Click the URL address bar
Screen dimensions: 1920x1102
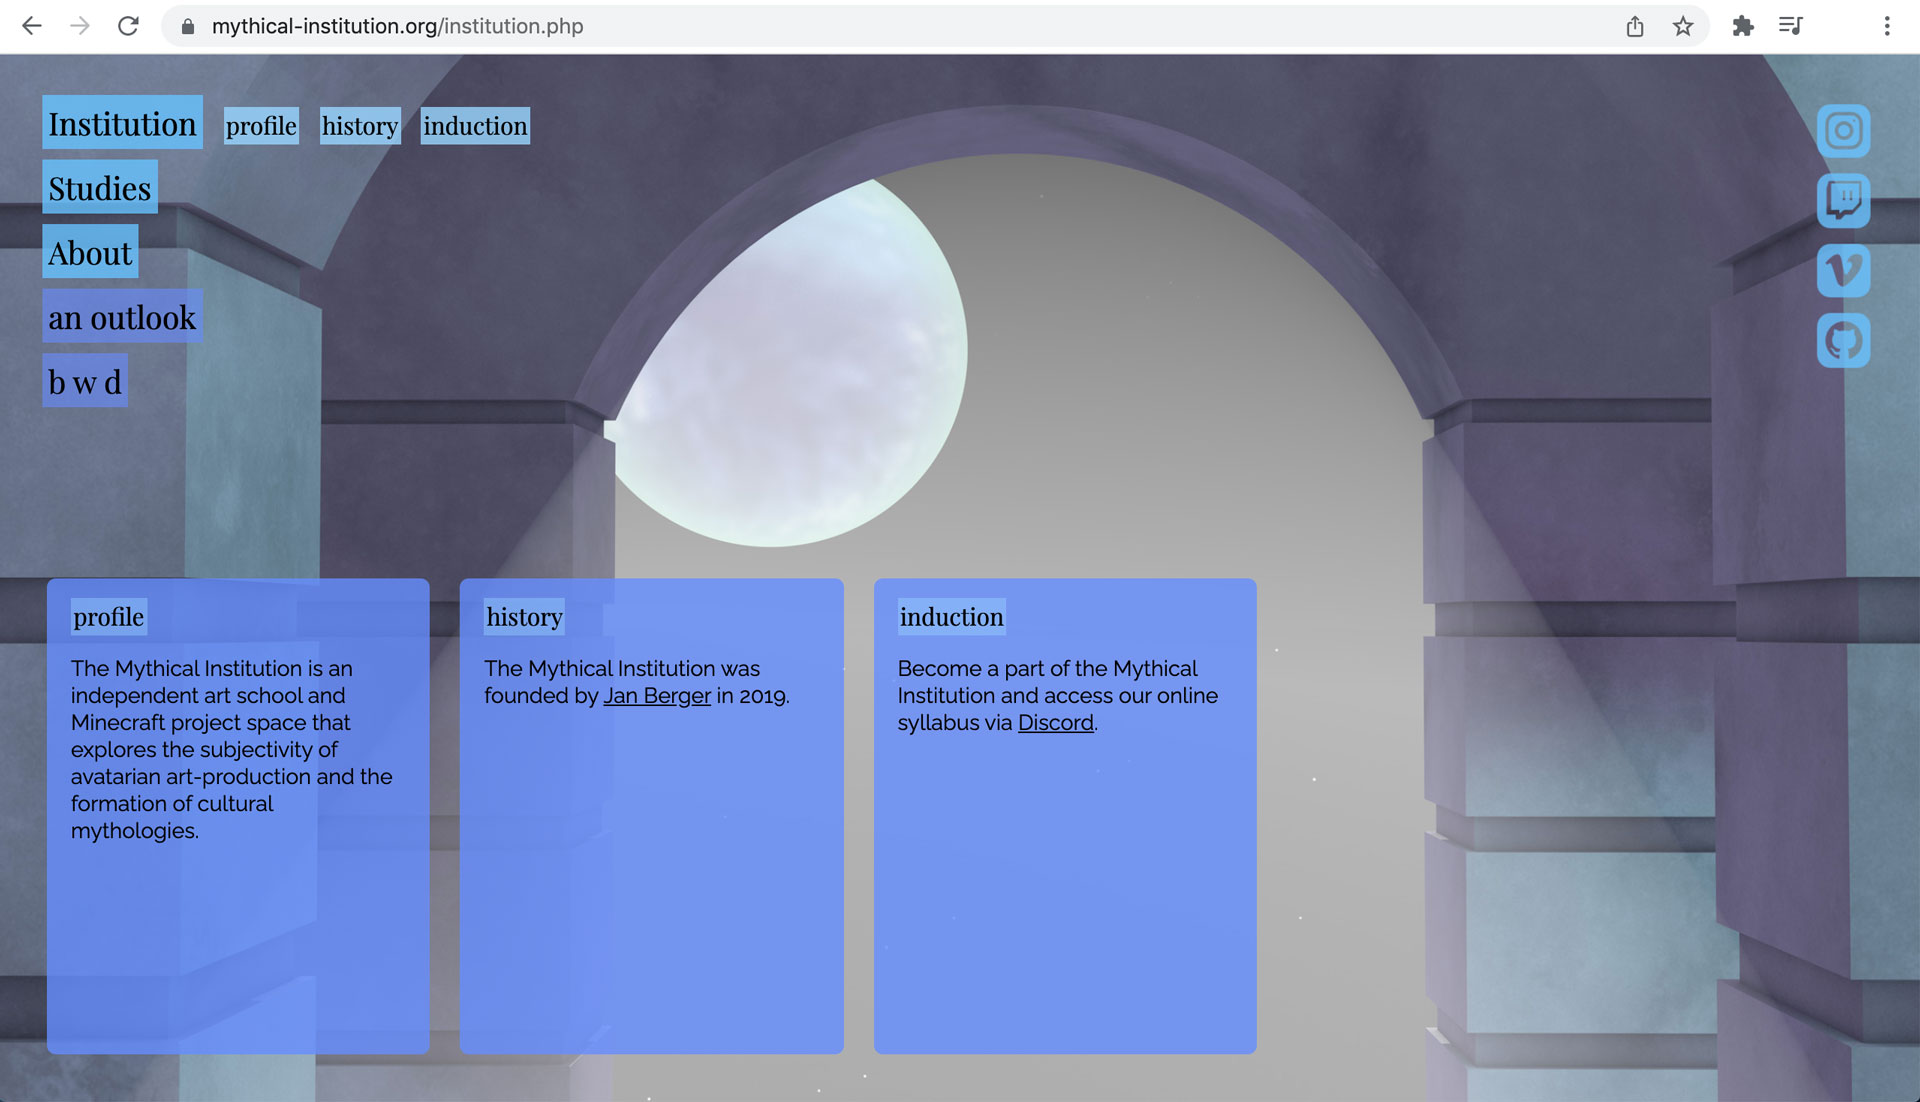coord(800,26)
